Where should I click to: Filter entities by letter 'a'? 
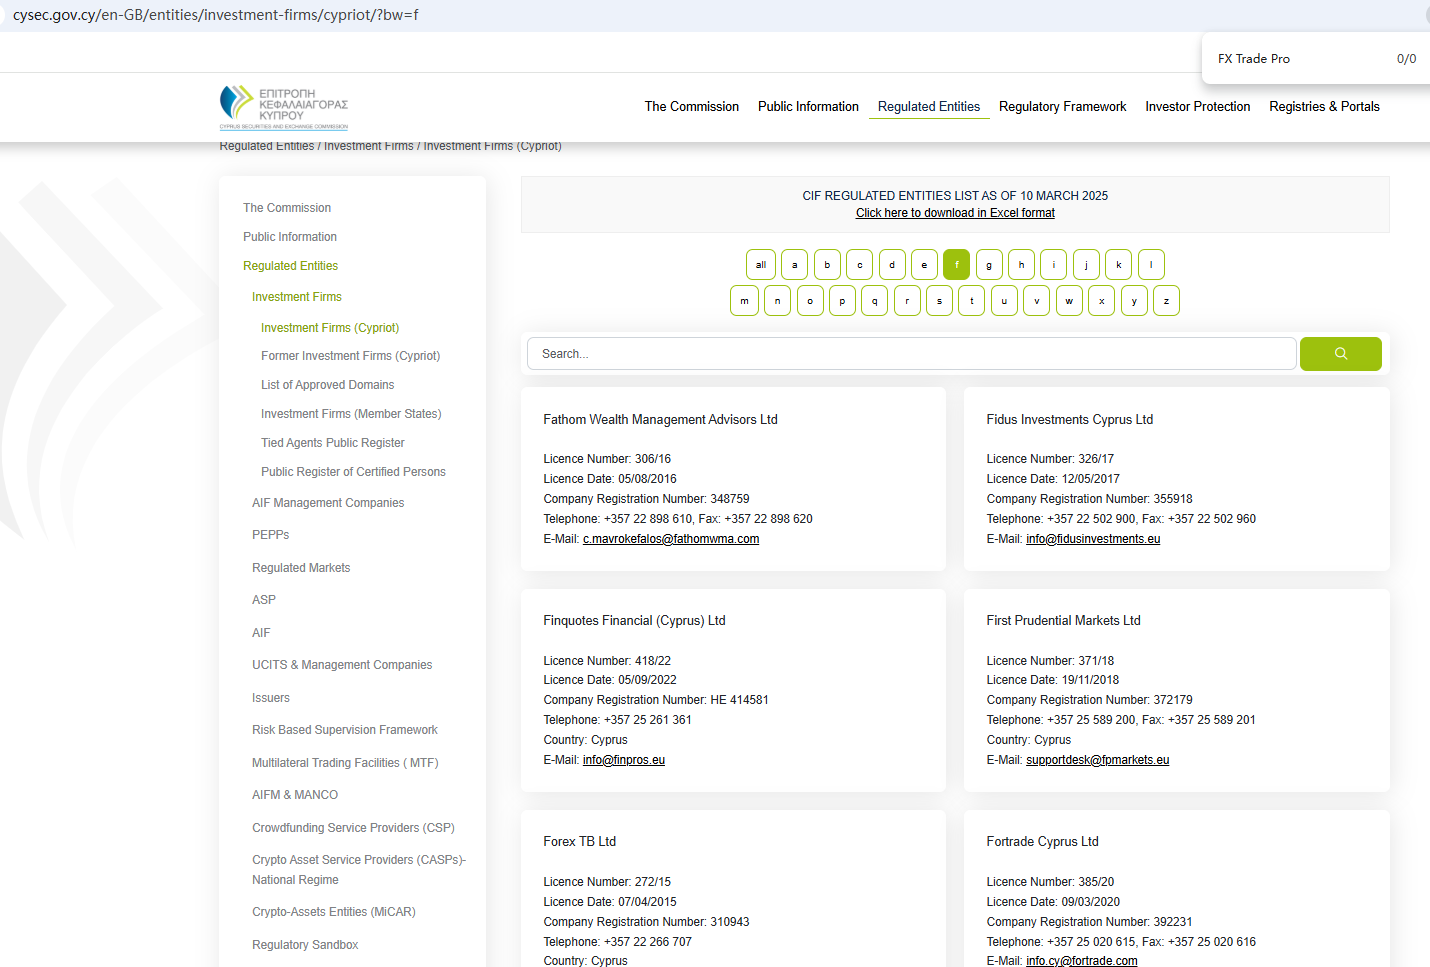pyautogui.click(x=794, y=265)
